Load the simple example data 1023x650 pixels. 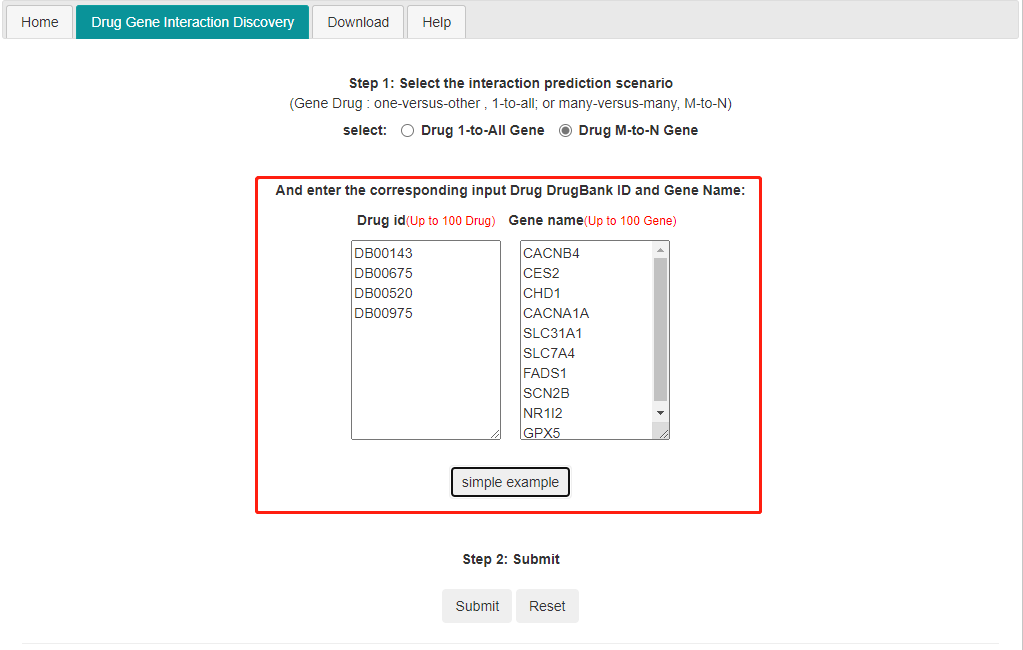tap(510, 482)
